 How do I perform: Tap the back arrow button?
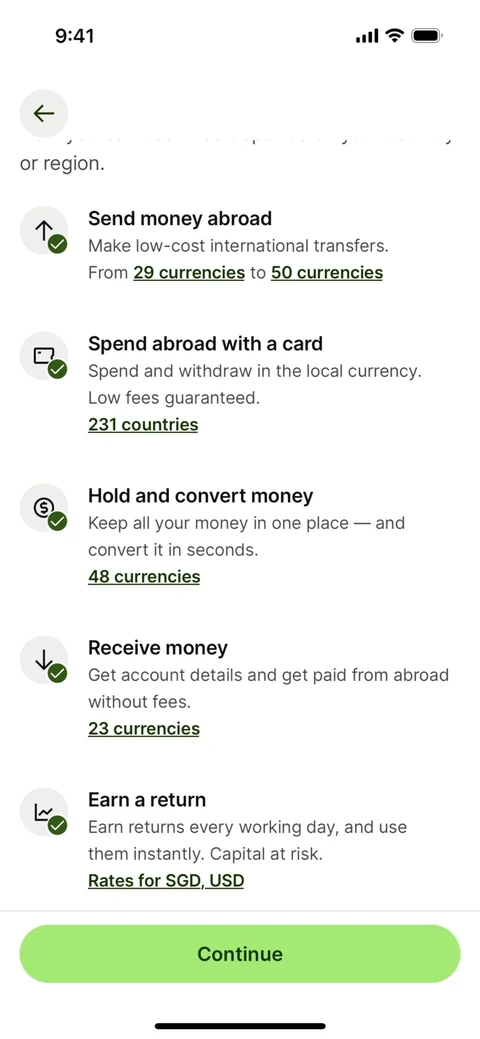[x=44, y=113]
